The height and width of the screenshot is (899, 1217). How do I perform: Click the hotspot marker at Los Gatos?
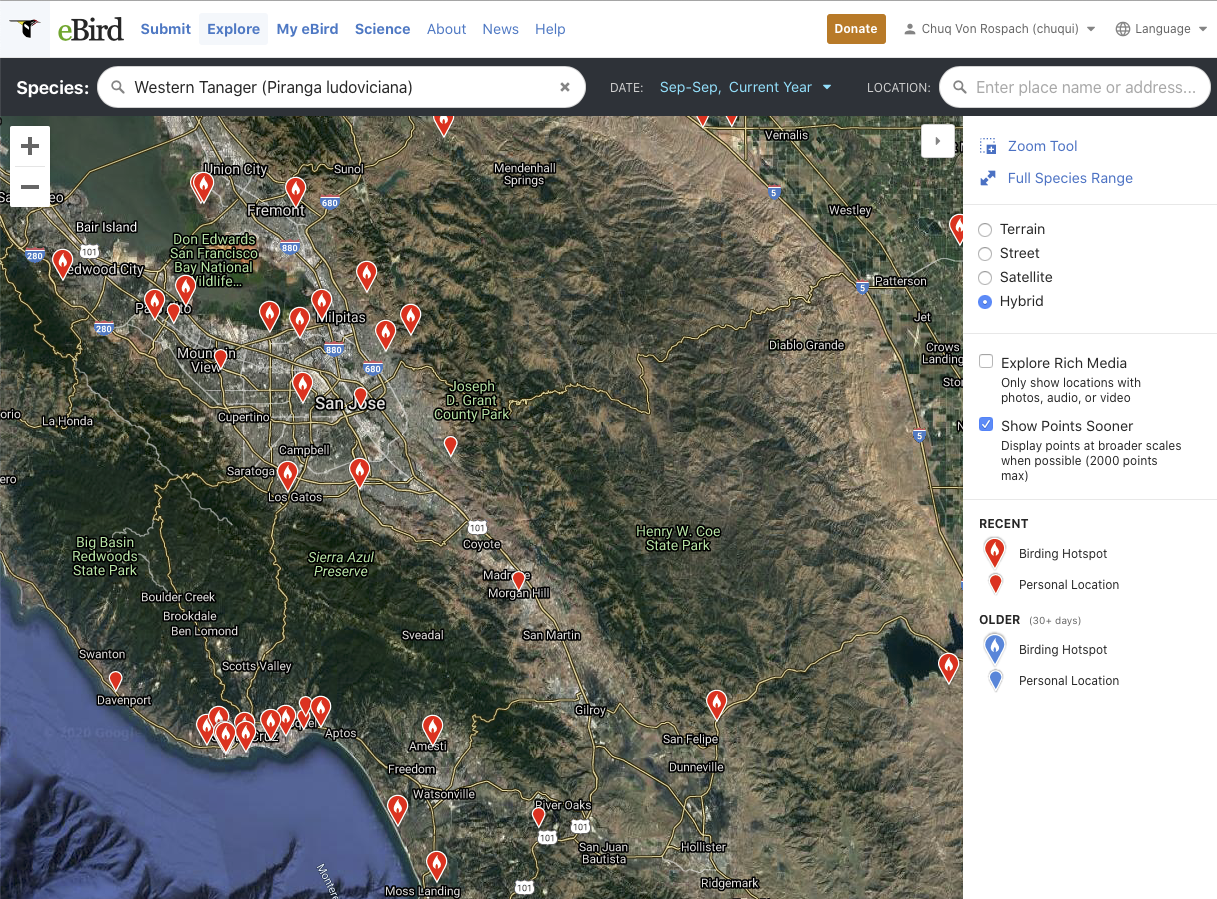288,475
